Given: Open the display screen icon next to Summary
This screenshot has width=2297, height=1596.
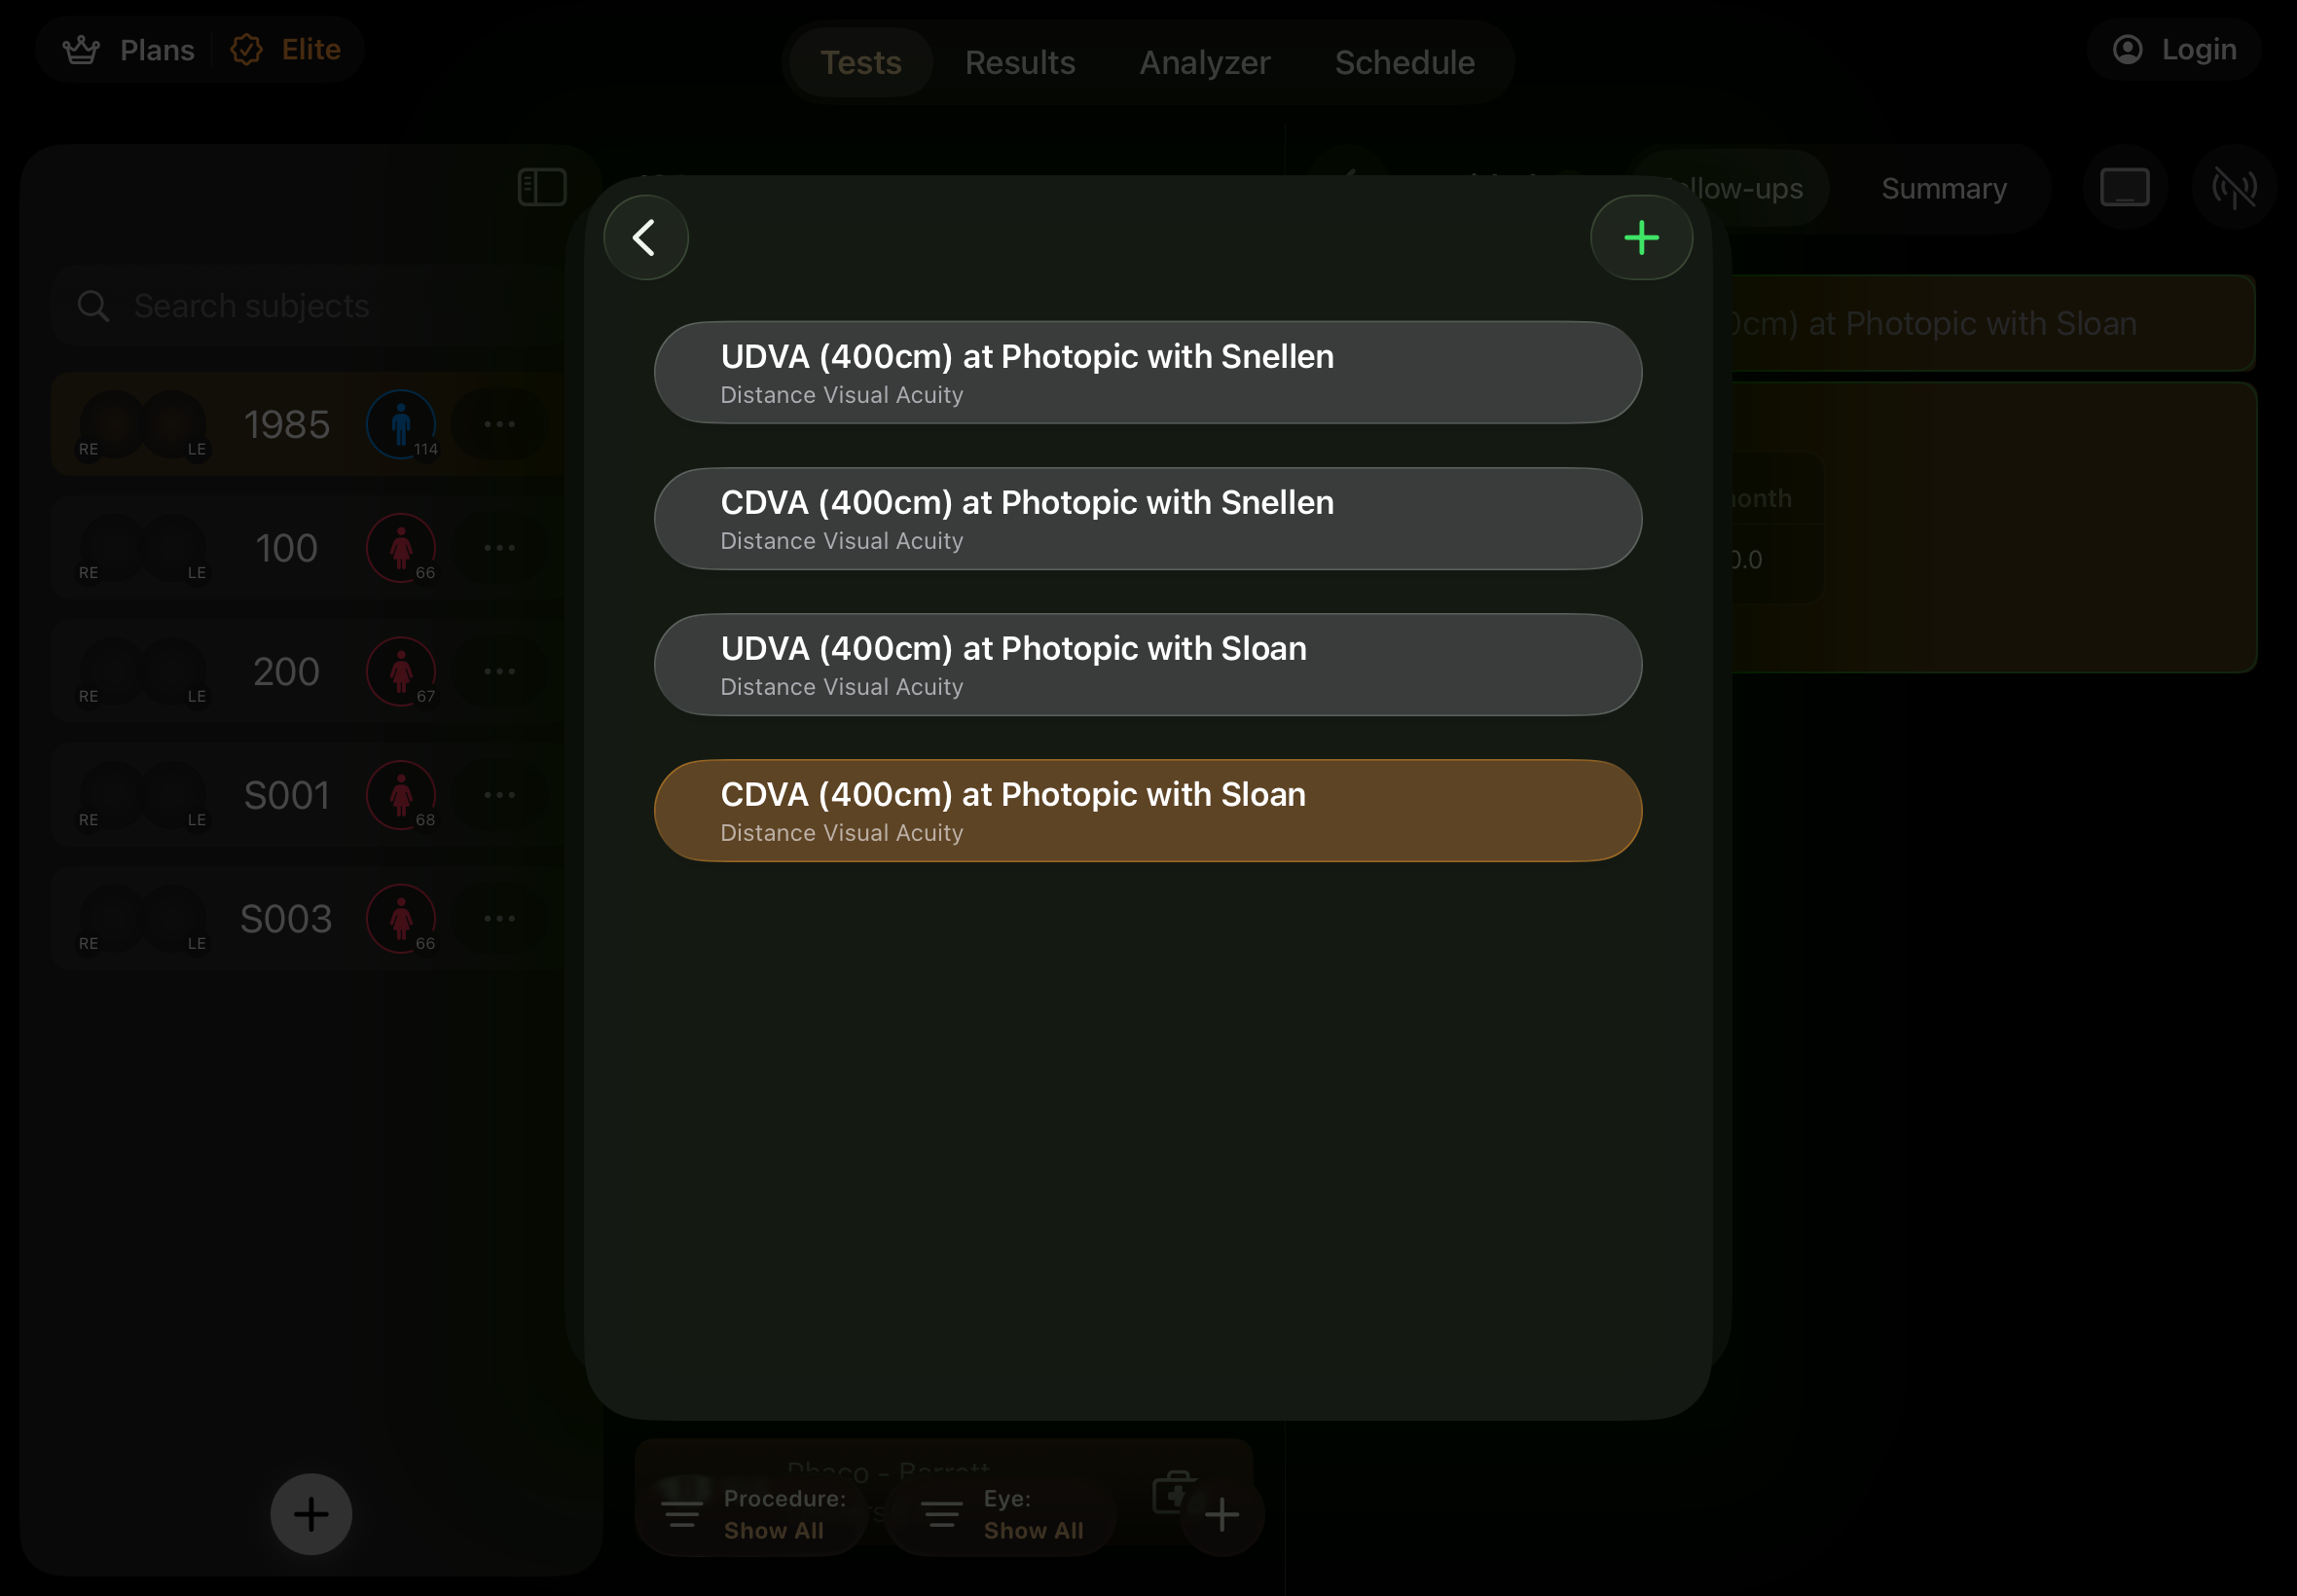Looking at the screenshot, I should tap(2125, 188).
